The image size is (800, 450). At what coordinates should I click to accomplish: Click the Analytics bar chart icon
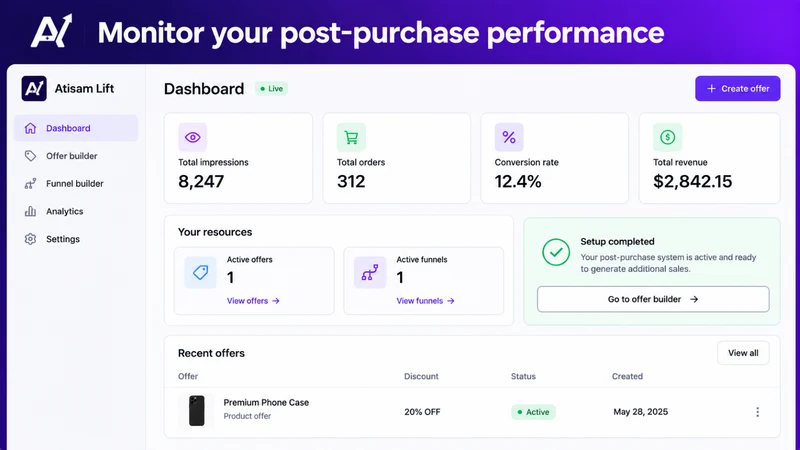coord(31,211)
